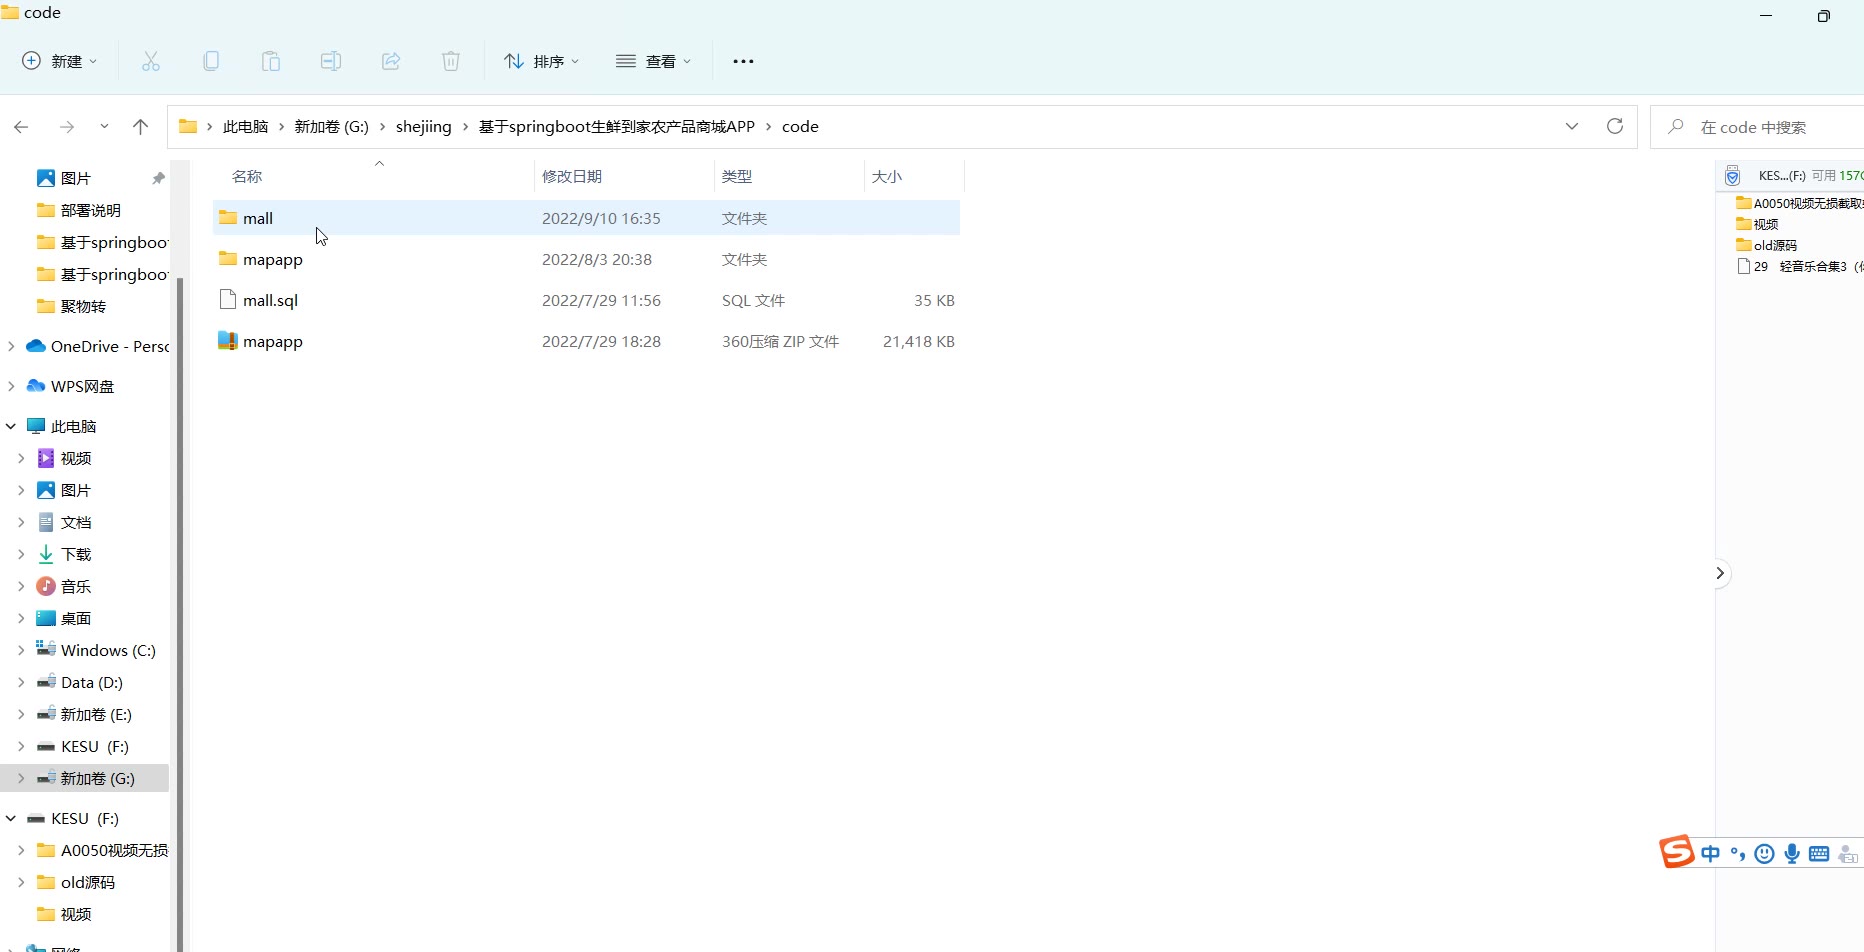1864x952 pixels.
Task: Click the 21,418 KB size cell
Action: (x=919, y=341)
